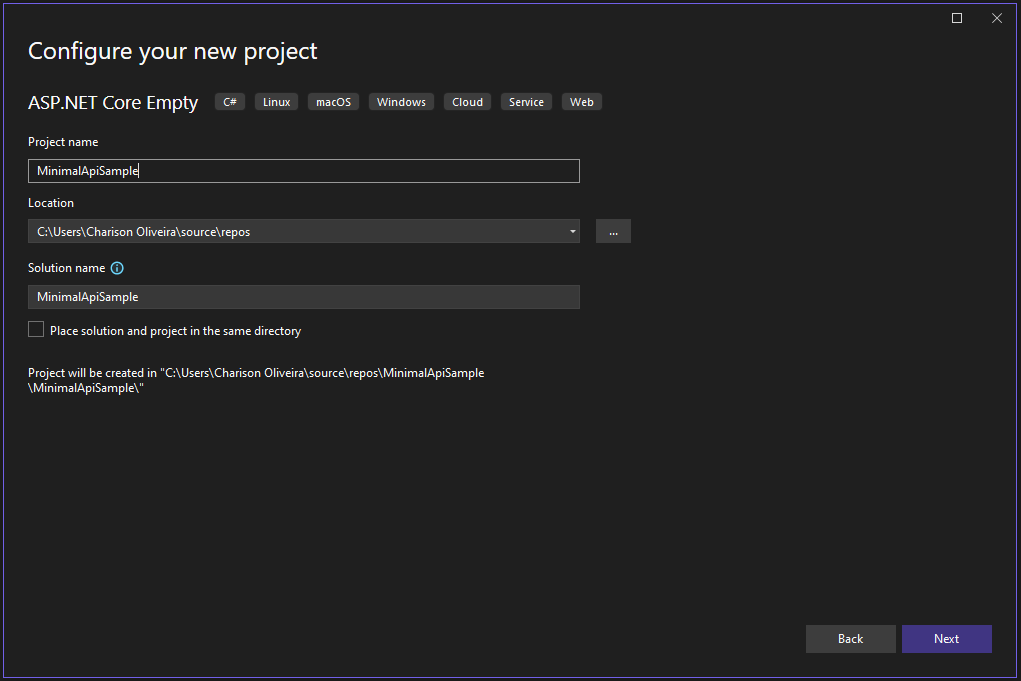The height and width of the screenshot is (681, 1021).
Task: Click the macOS platform tag
Action: (x=334, y=102)
